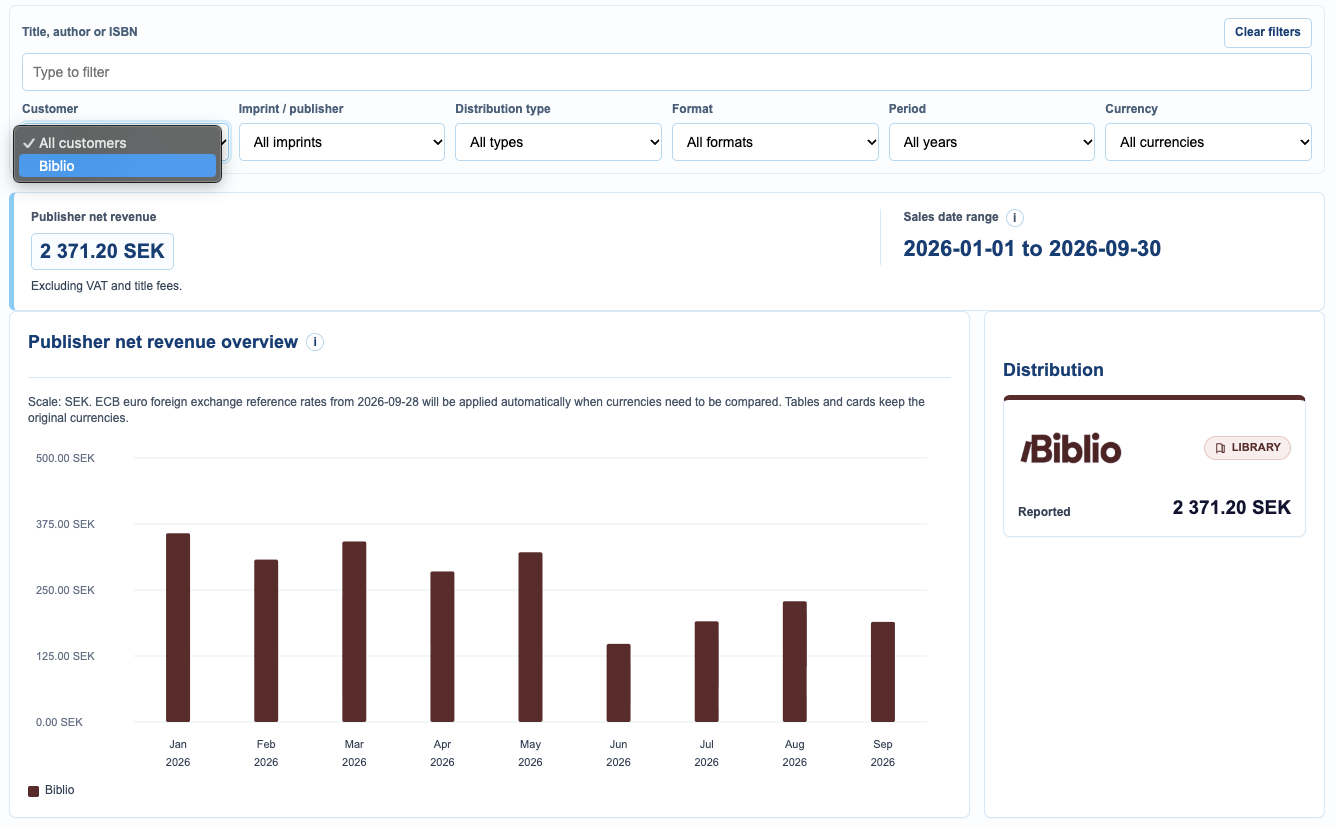Click the Jan 2026 revenue bar
The height and width of the screenshot is (829, 1336).
178,628
